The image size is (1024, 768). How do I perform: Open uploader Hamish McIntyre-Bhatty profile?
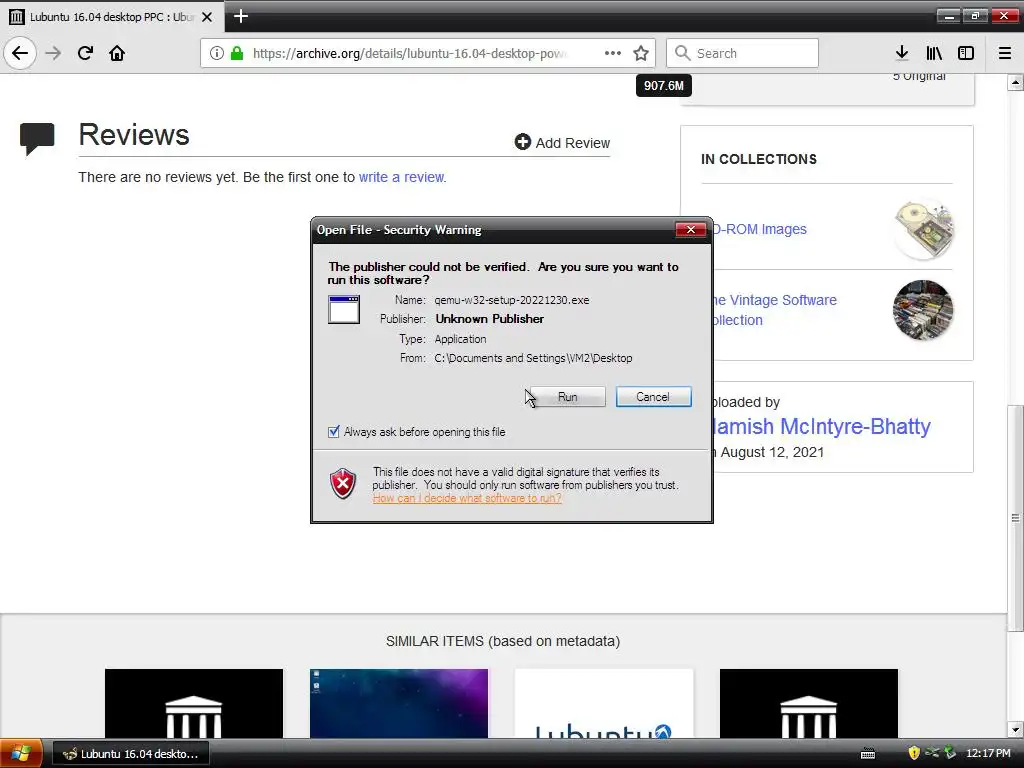click(822, 426)
